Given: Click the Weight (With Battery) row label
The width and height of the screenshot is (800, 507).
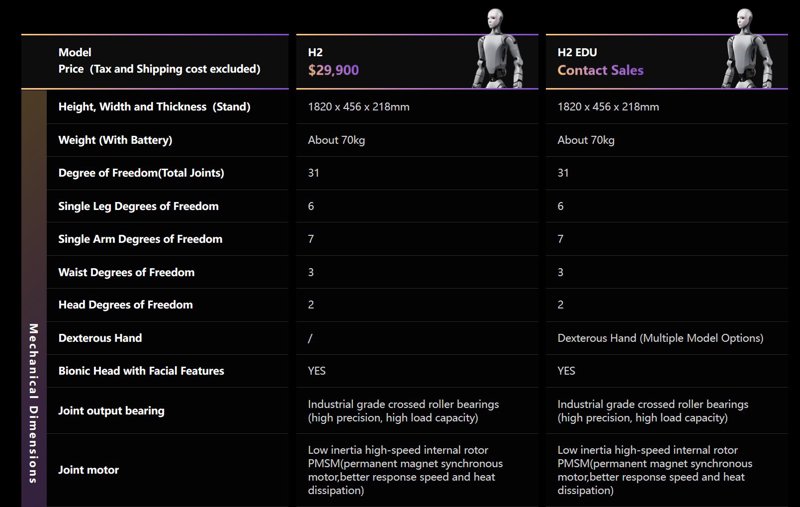Looking at the screenshot, I should pyautogui.click(x=115, y=140).
